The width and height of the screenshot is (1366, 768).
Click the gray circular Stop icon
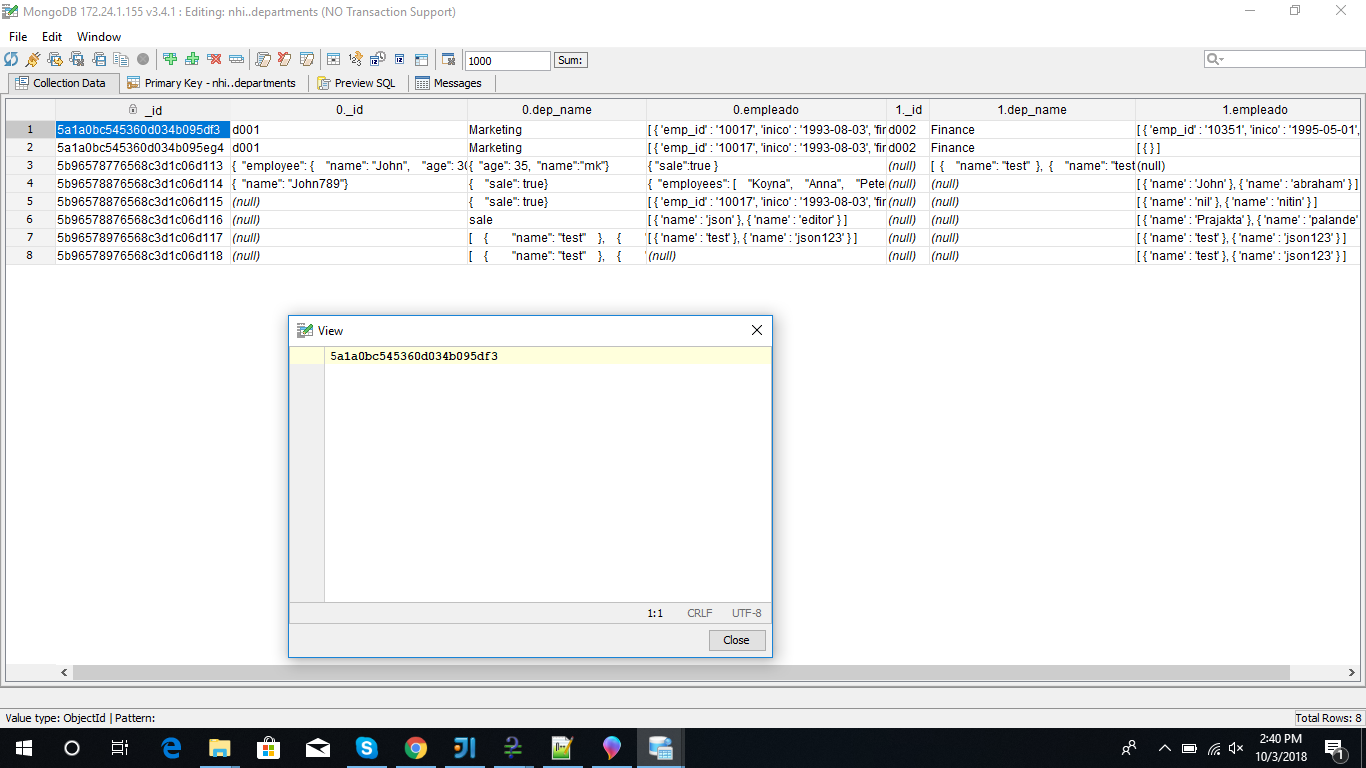point(143,59)
